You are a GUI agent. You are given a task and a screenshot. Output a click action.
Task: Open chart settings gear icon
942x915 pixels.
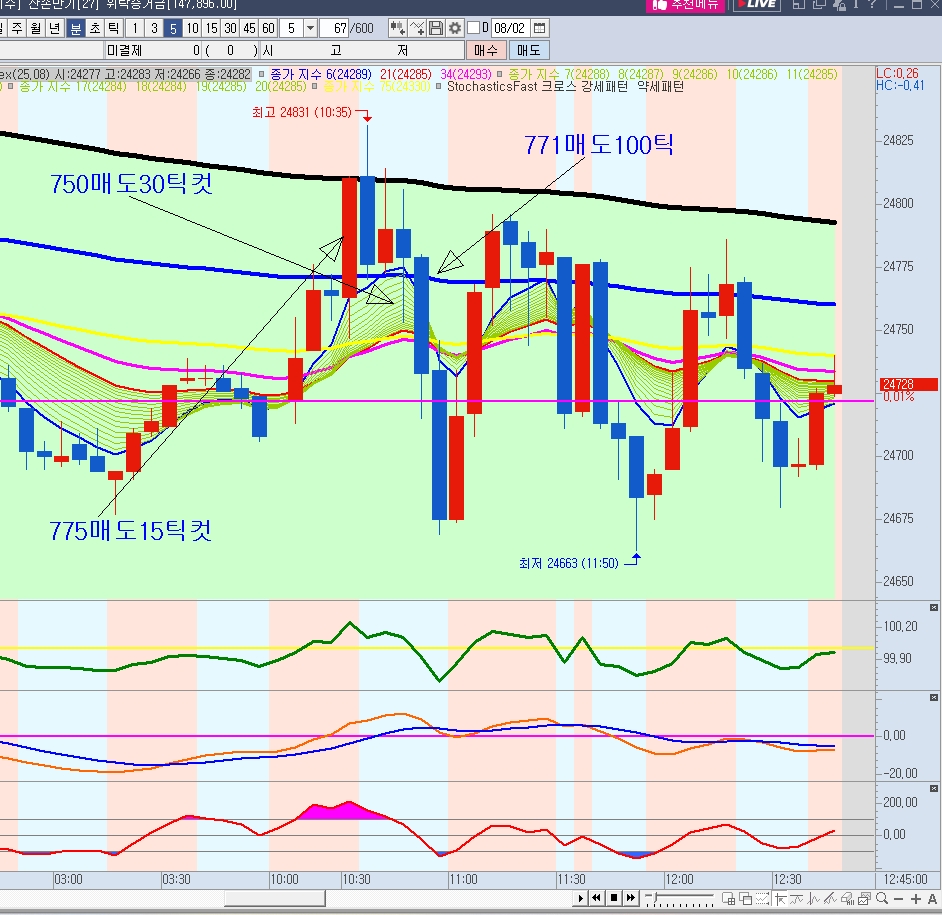[455, 28]
